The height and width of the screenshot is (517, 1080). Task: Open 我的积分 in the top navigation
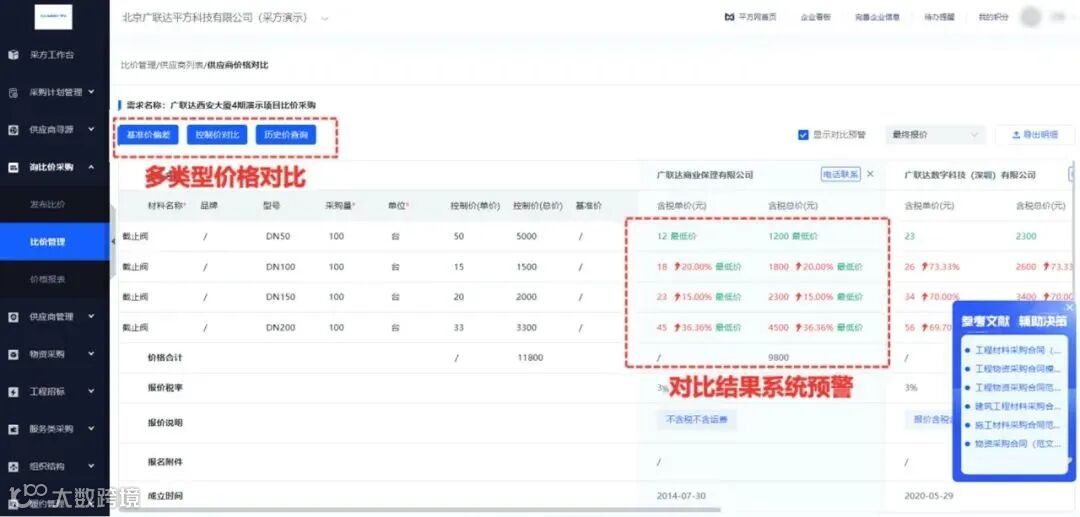coord(993,17)
